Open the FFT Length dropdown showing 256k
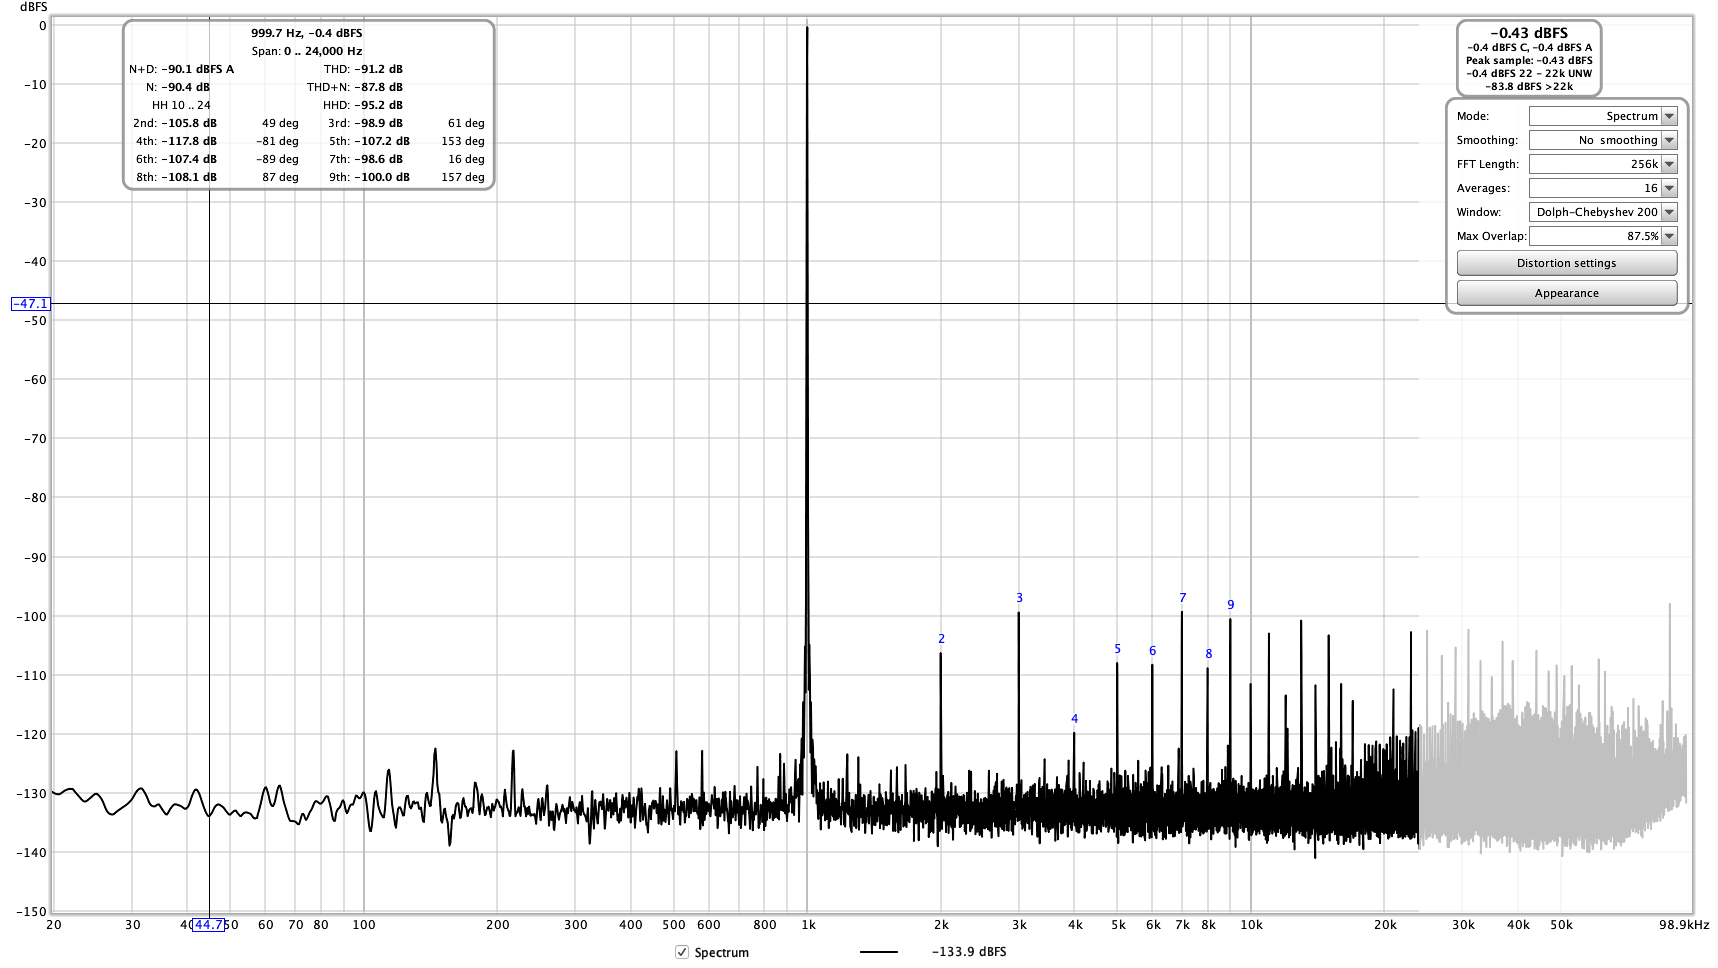This screenshot has width=1718, height=968. 1603,164
